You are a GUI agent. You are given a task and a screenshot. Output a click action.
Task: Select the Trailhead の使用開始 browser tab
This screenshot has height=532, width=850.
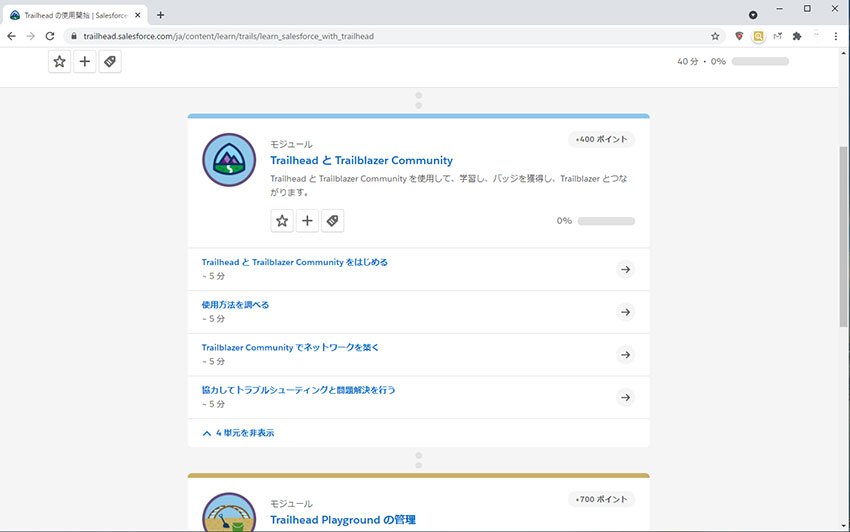[75, 15]
